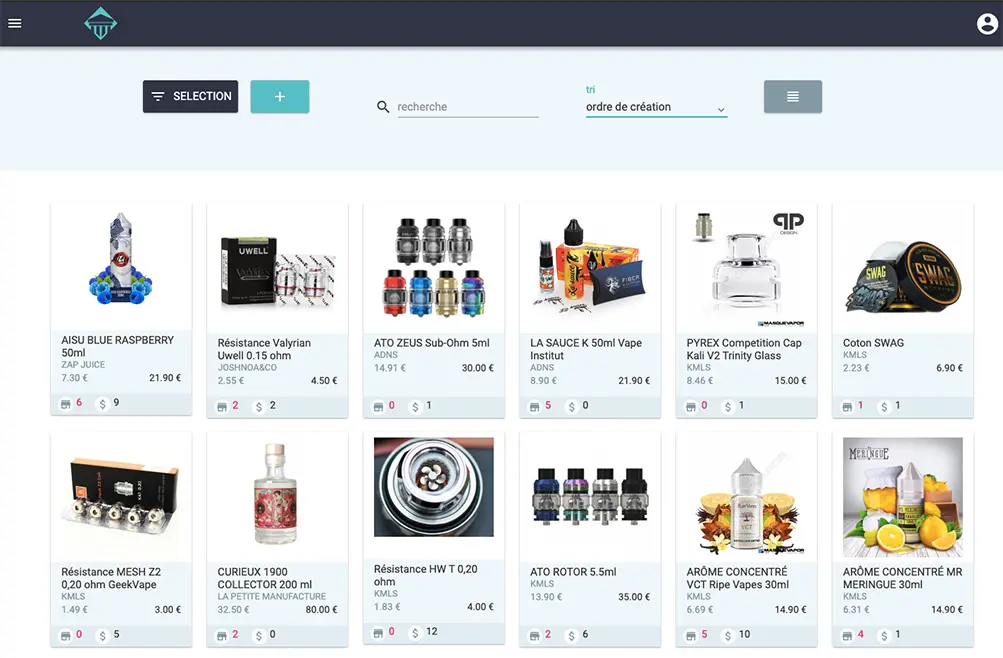
Task: Click dollar icon on Résistance Valyrian card
Action: 258,407
